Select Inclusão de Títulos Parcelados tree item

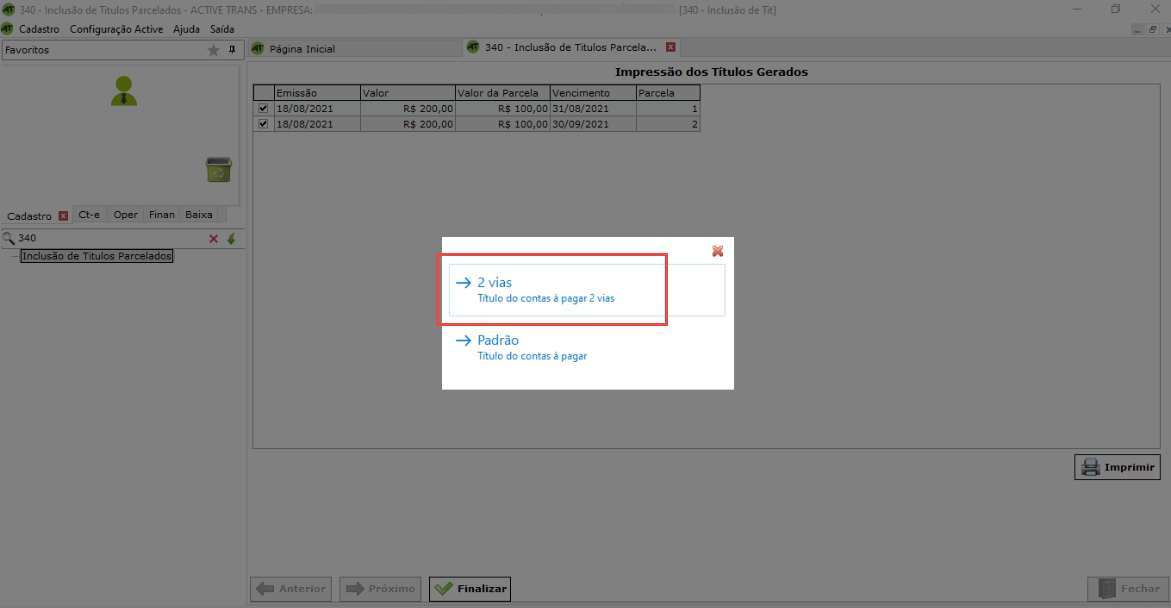(x=97, y=257)
